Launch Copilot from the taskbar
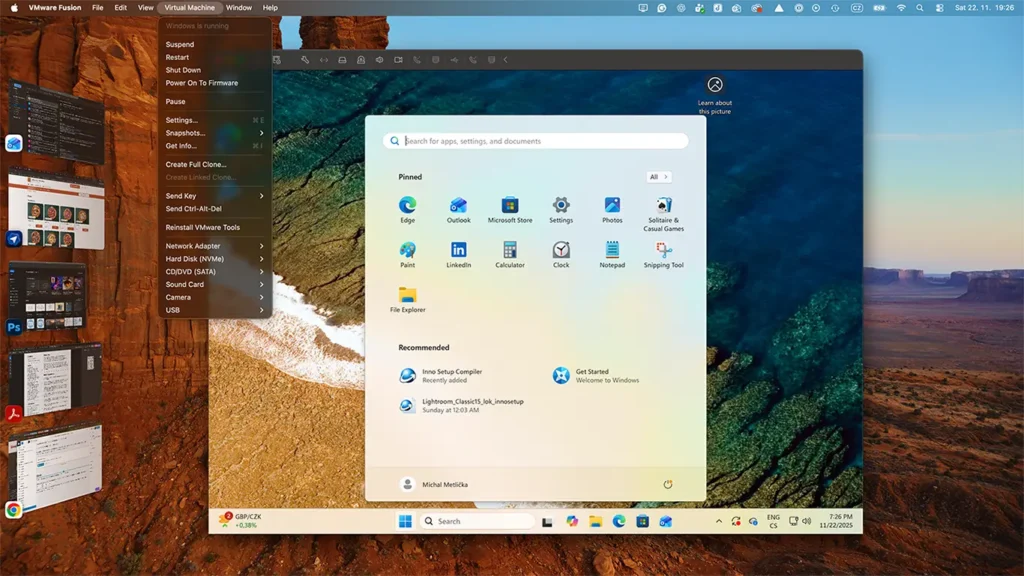Viewport: 1024px width, 576px height. point(571,521)
